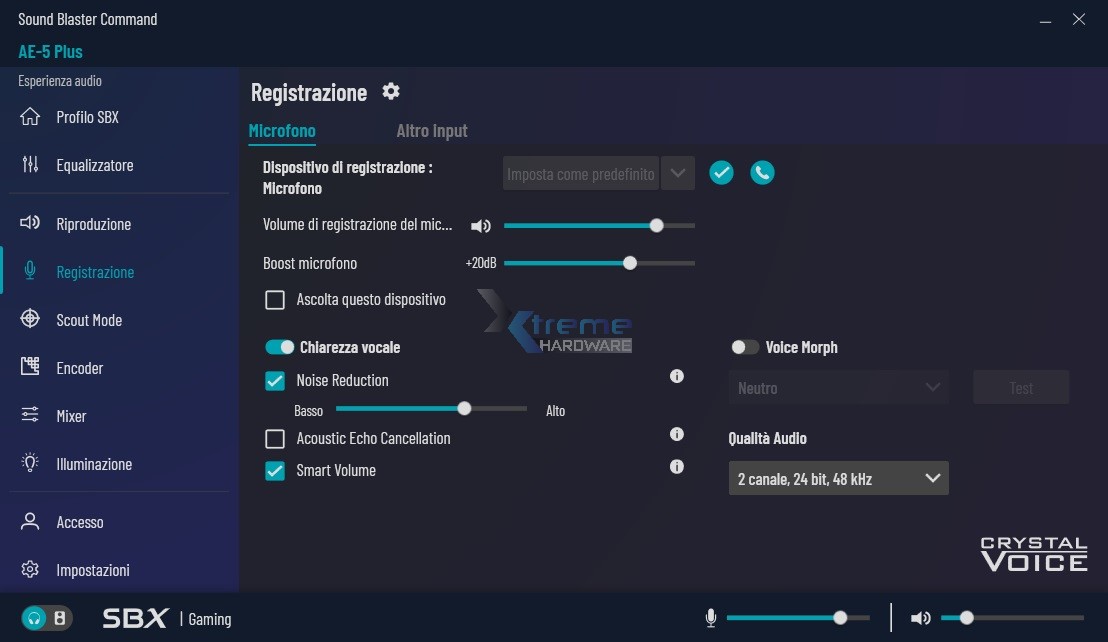Toggle the headphone/speaker output switch
This screenshot has width=1108, height=642.
[47, 618]
